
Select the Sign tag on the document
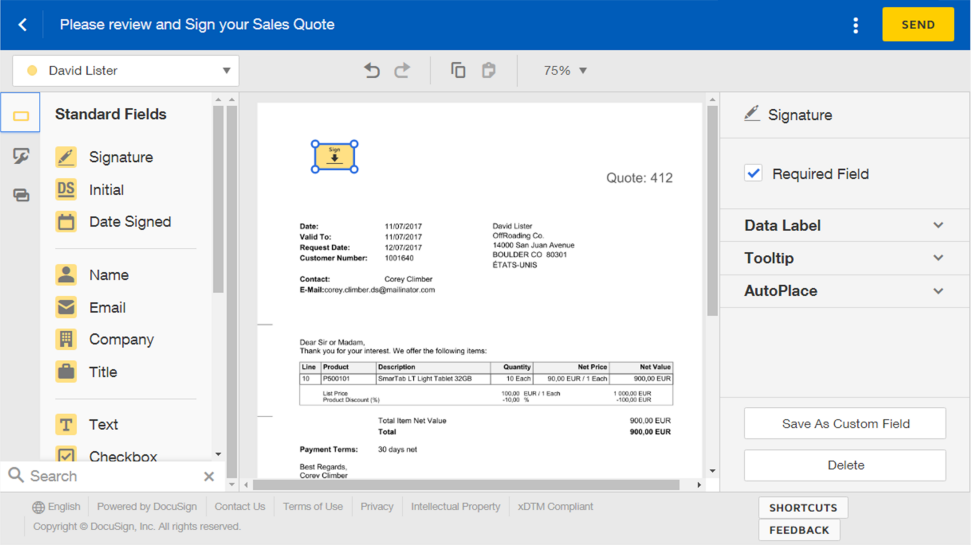tap(334, 157)
